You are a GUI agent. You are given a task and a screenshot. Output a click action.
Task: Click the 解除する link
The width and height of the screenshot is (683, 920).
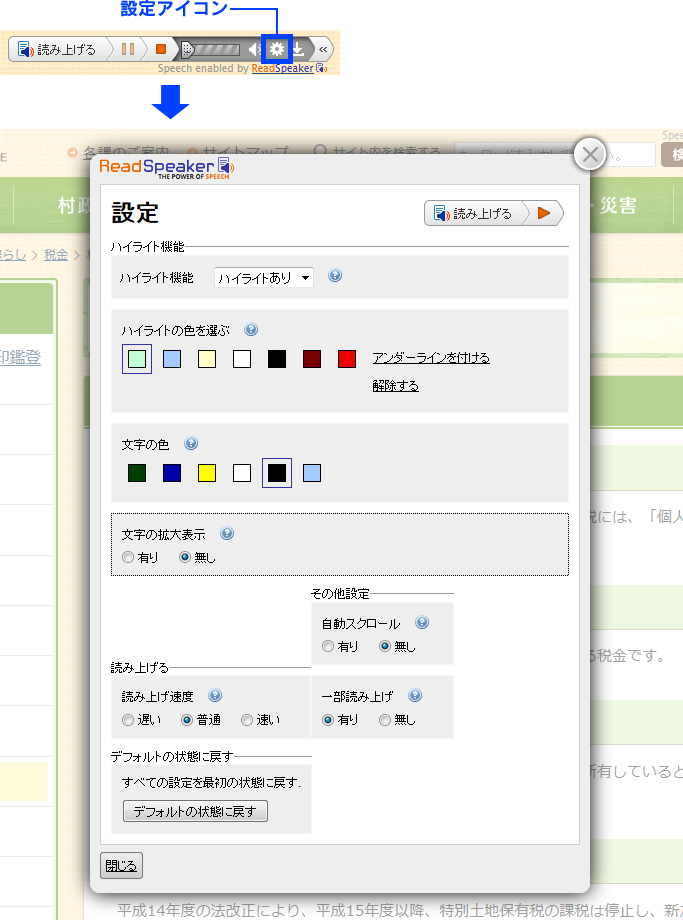[x=395, y=386]
